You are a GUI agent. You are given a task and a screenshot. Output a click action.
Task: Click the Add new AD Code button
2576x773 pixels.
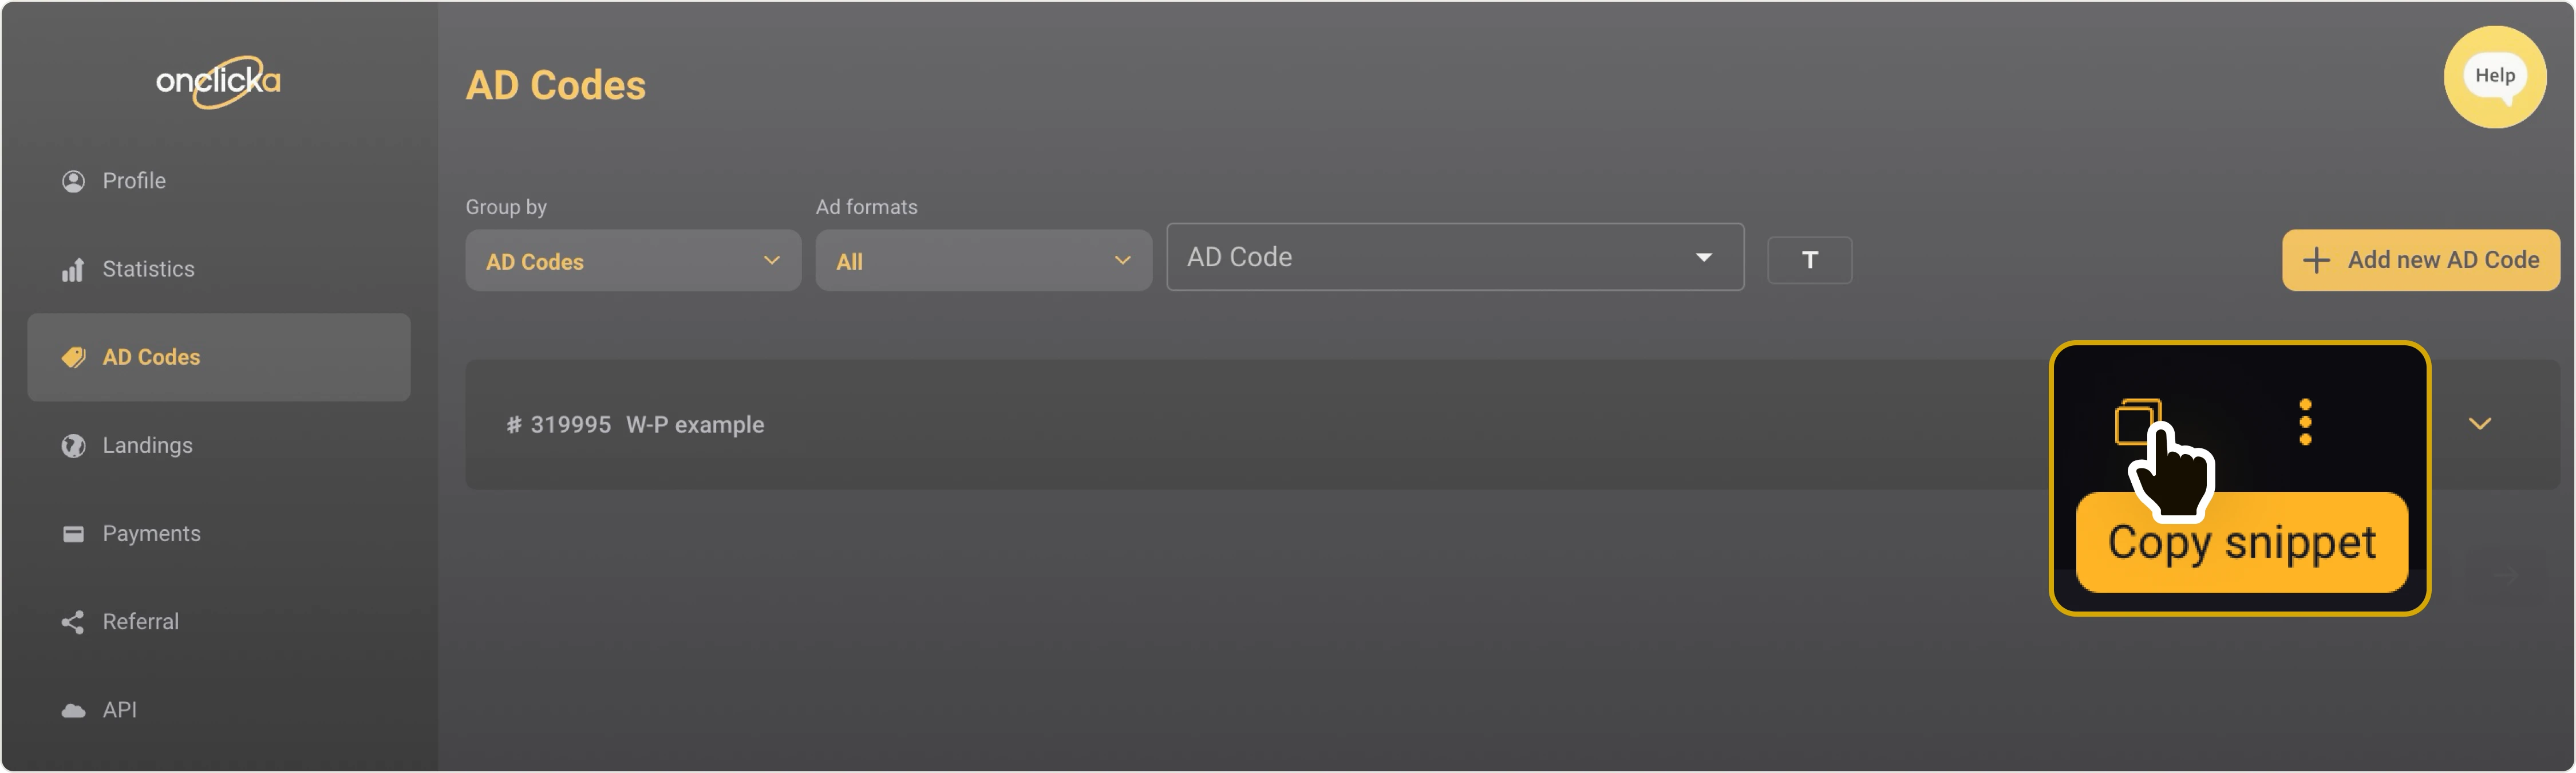tap(2421, 260)
